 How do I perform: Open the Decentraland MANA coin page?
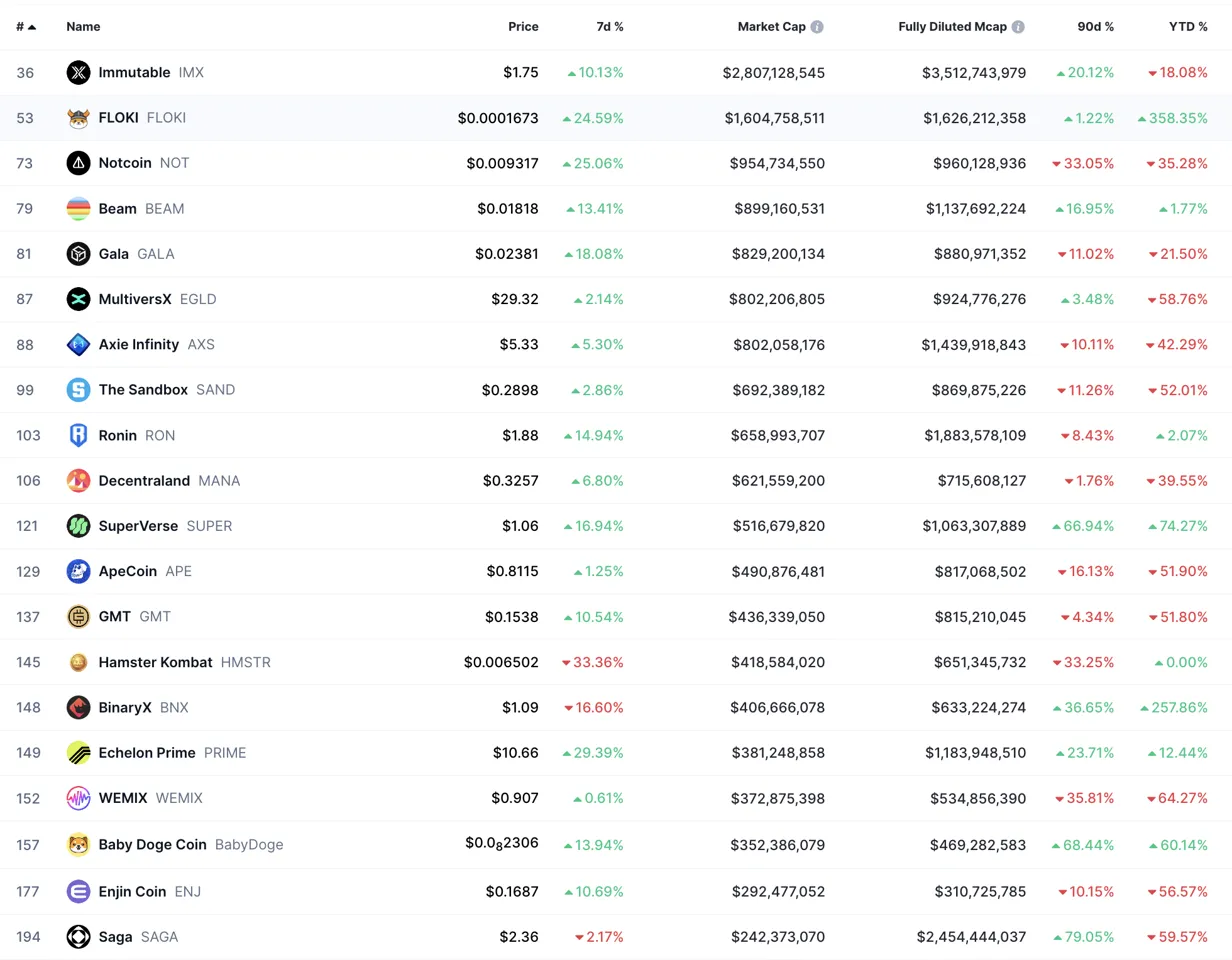click(144, 481)
